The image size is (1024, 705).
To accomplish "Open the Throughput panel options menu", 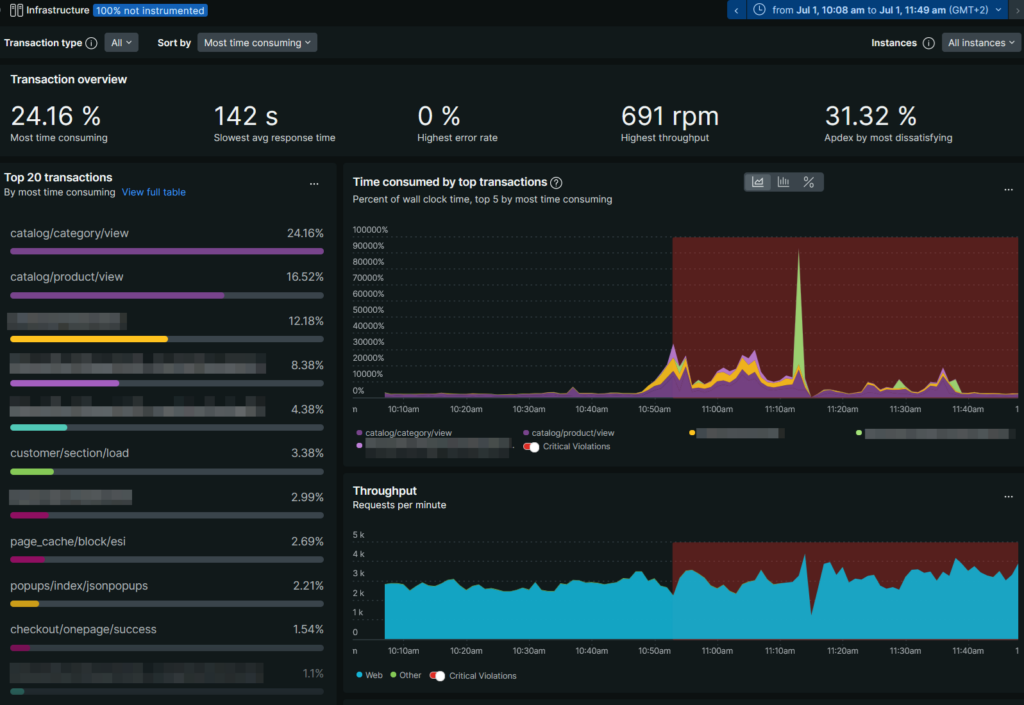I will [x=1008, y=496].
